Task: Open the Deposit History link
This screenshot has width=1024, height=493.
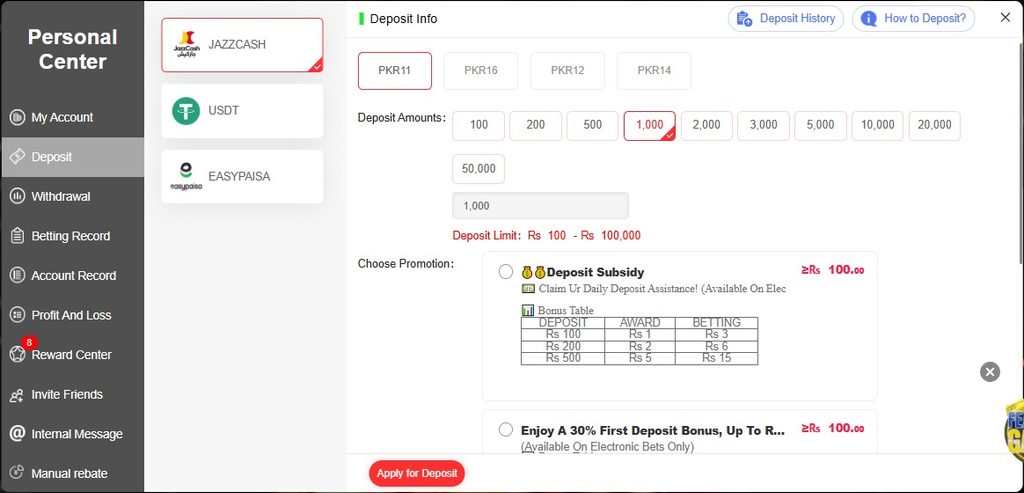Action: 786,18
